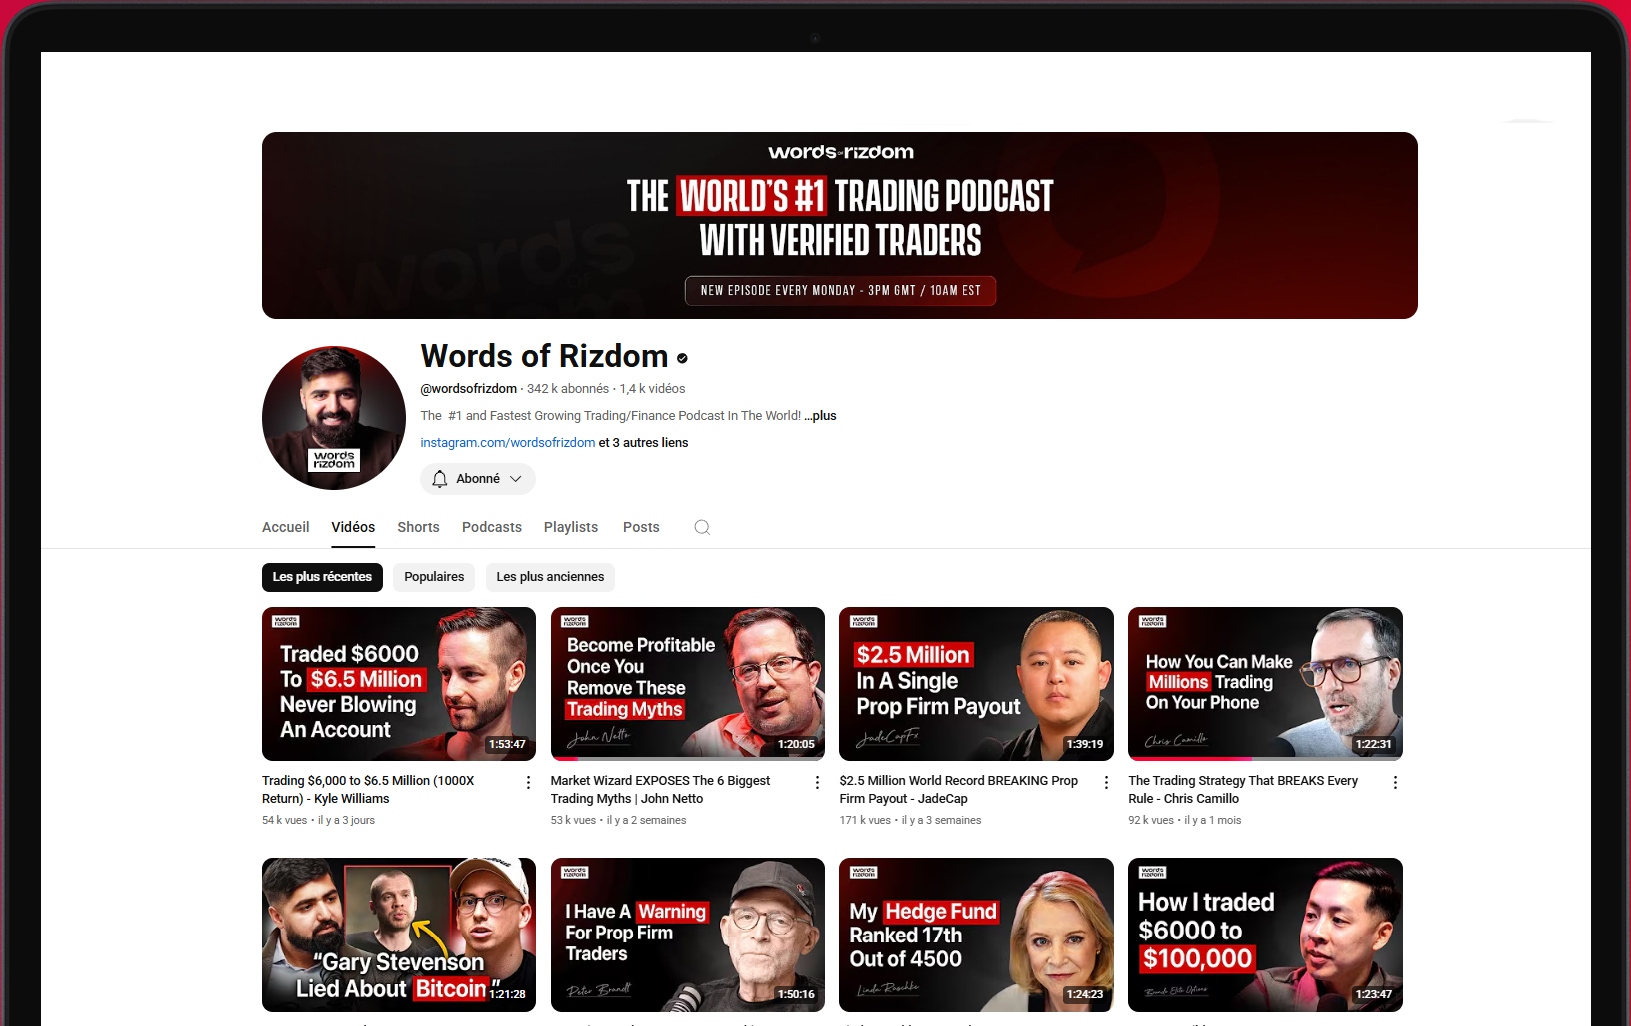
Task: Click the Words of Rizdom profile avatar
Action: click(334, 418)
